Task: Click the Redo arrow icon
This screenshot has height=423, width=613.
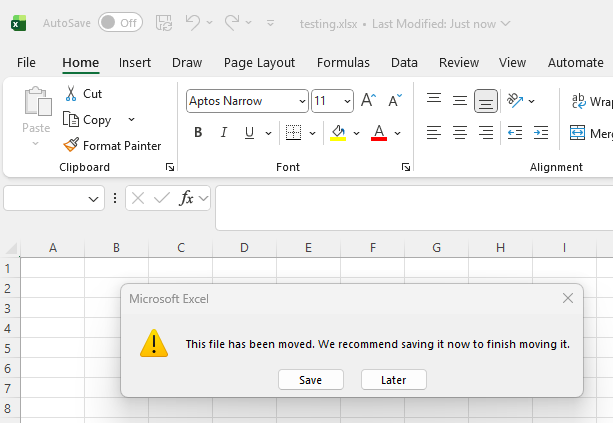Action: tap(231, 23)
